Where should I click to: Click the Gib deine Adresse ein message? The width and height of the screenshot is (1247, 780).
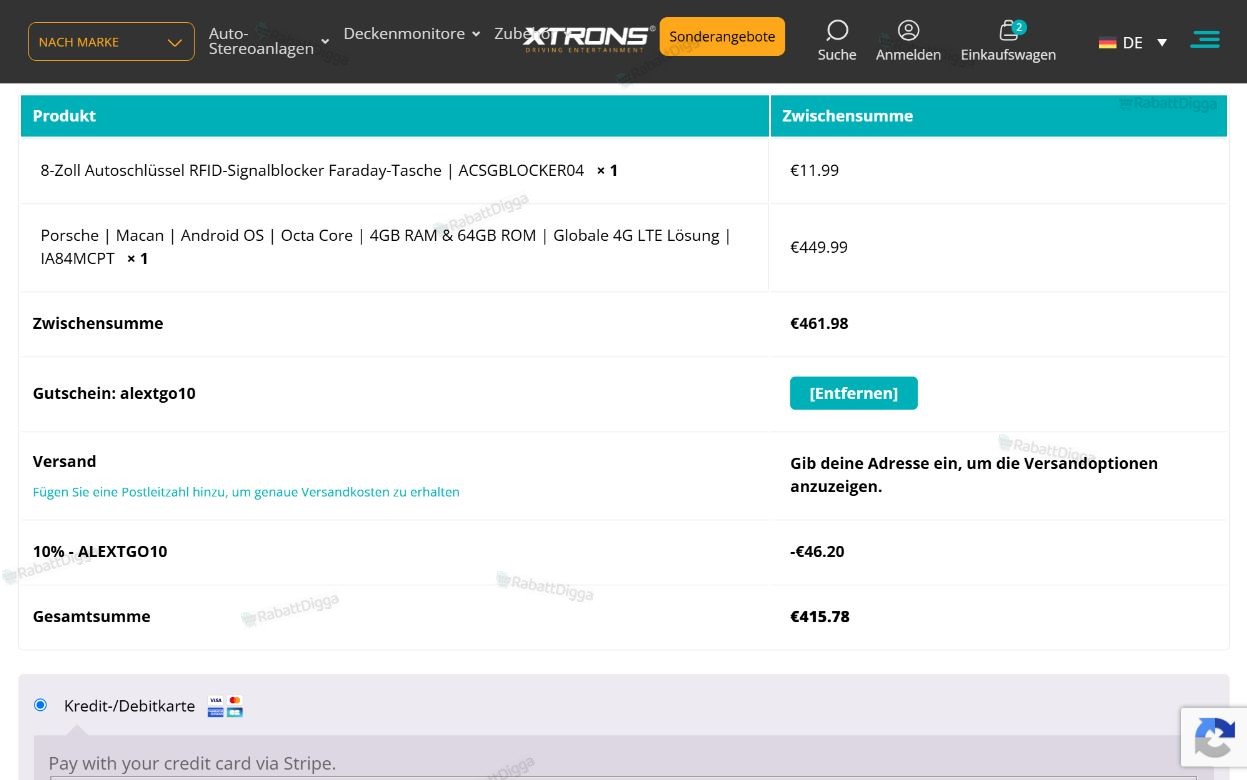[x=974, y=475]
